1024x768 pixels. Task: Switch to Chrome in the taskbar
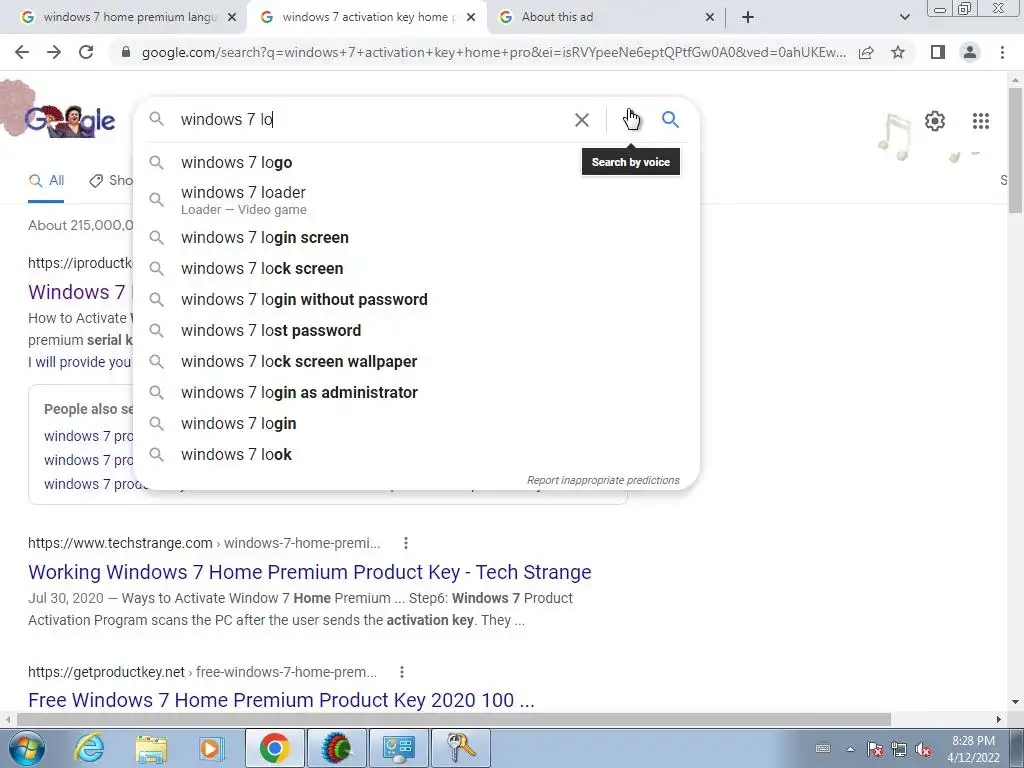point(274,748)
